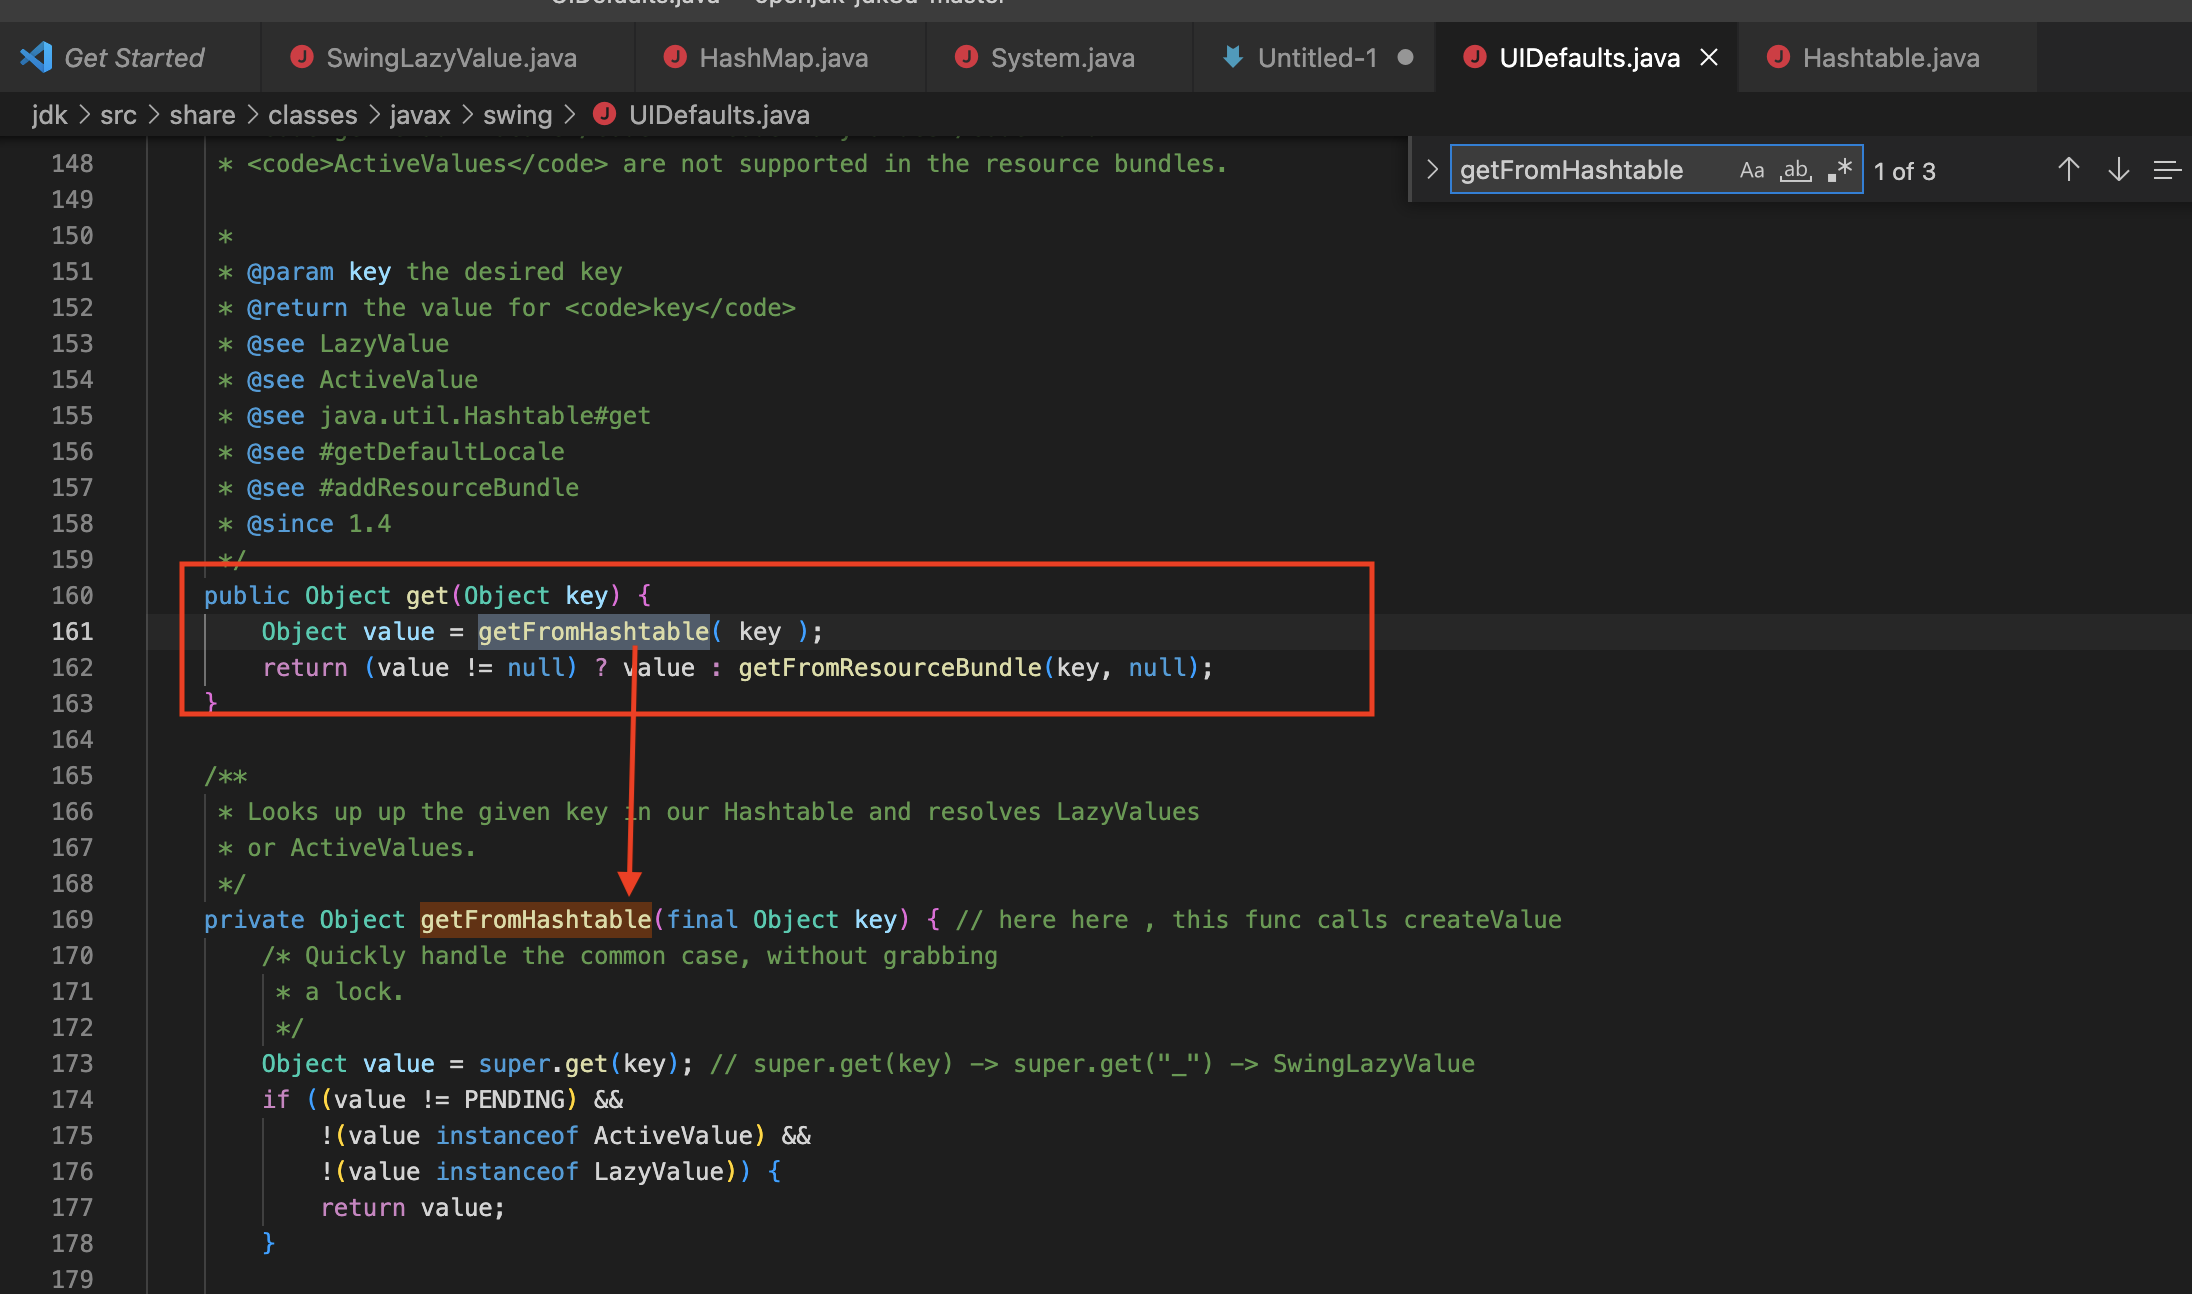Image resolution: width=2192 pixels, height=1294 pixels.
Task: Switch to HashMap.java tab
Action: [780, 58]
